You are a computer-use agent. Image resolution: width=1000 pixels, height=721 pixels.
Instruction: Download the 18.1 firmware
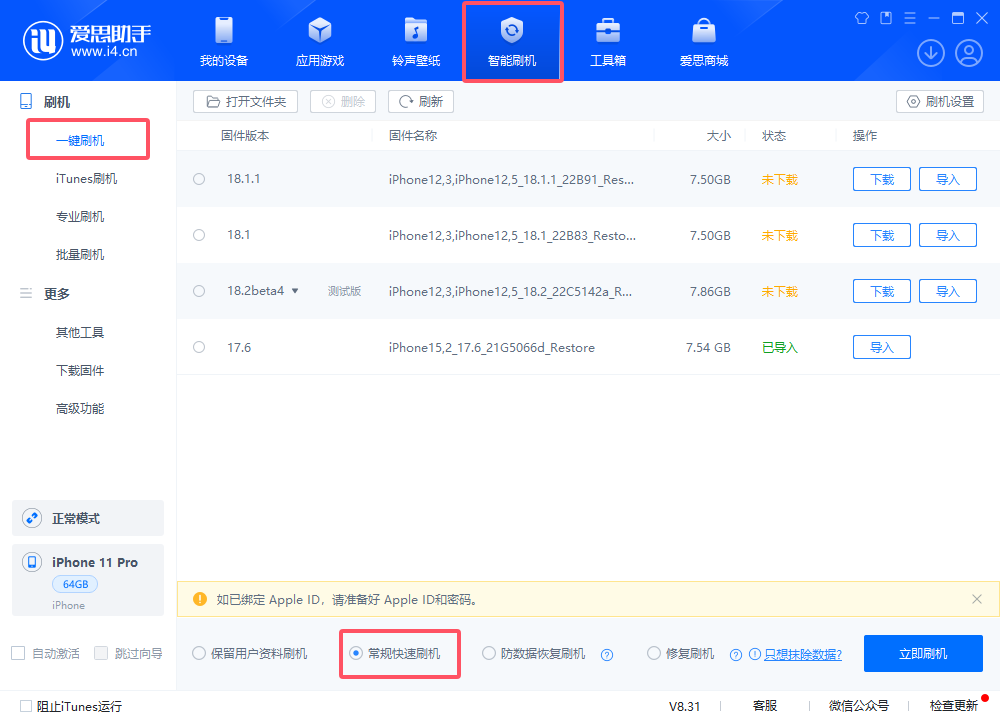[881, 235]
